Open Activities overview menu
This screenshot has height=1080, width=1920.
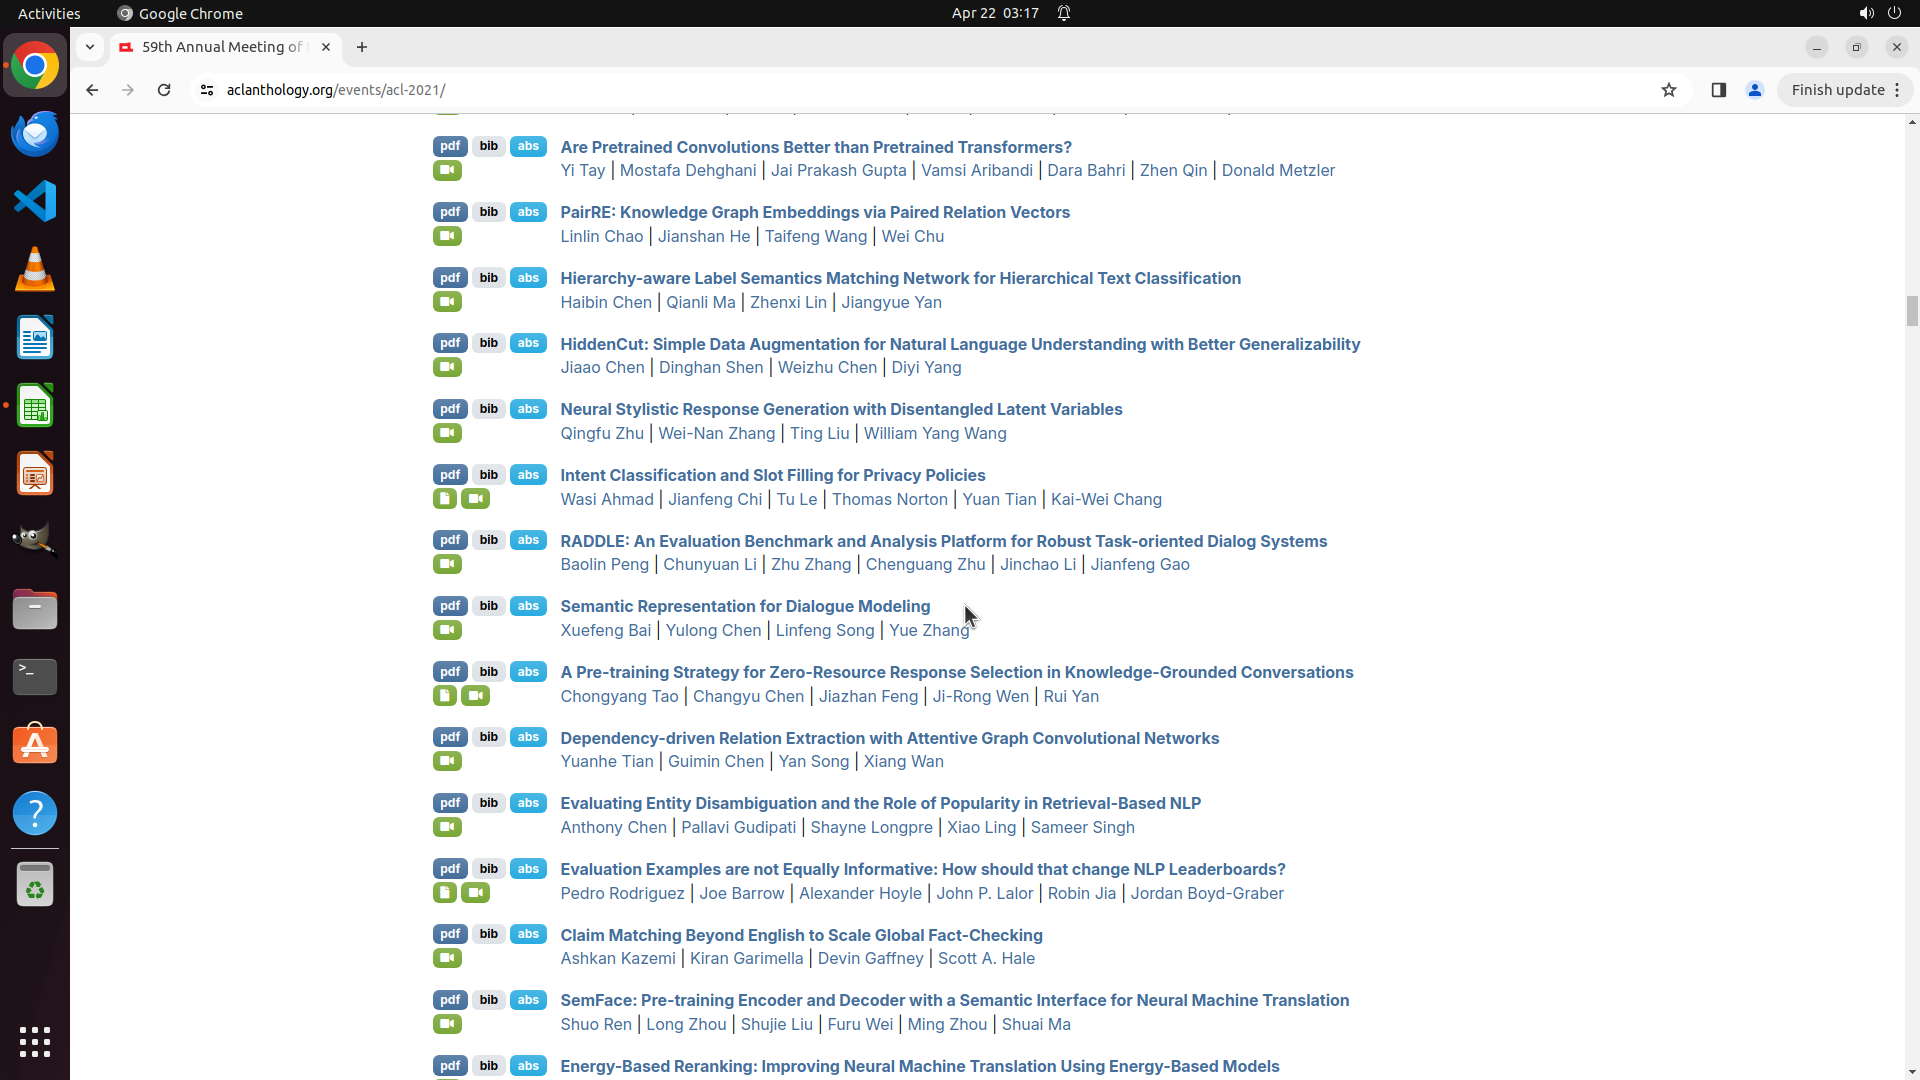pyautogui.click(x=49, y=13)
